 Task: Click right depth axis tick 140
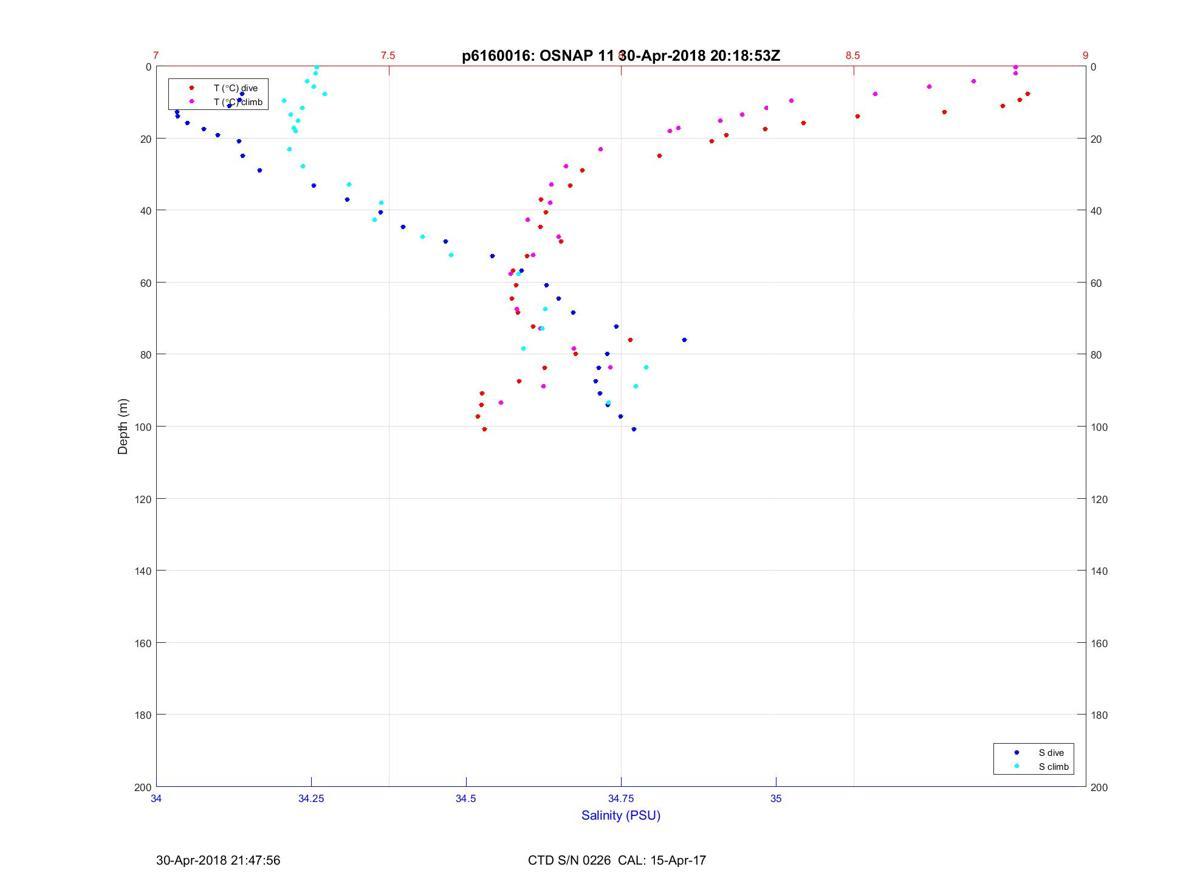click(x=1100, y=571)
